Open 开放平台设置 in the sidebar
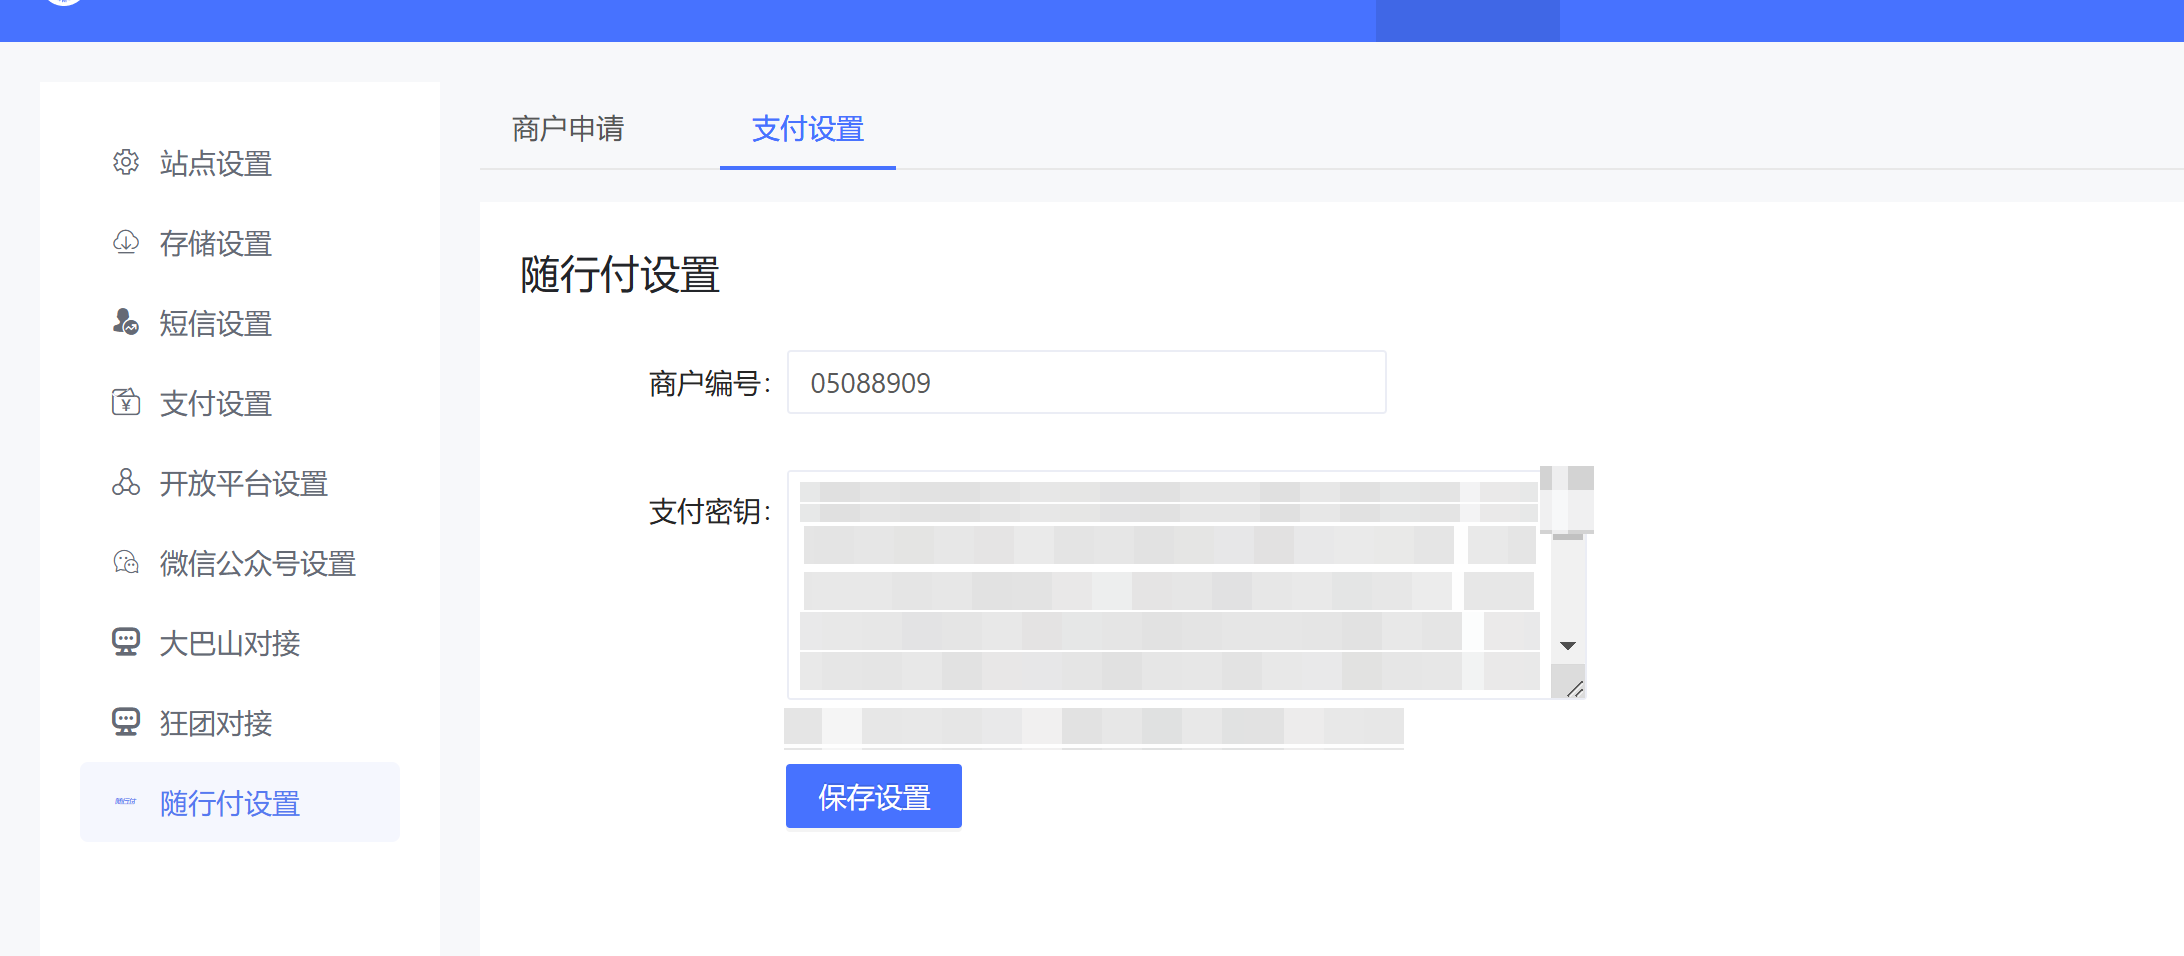The width and height of the screenshot is (2184, 956). [243, 484]
